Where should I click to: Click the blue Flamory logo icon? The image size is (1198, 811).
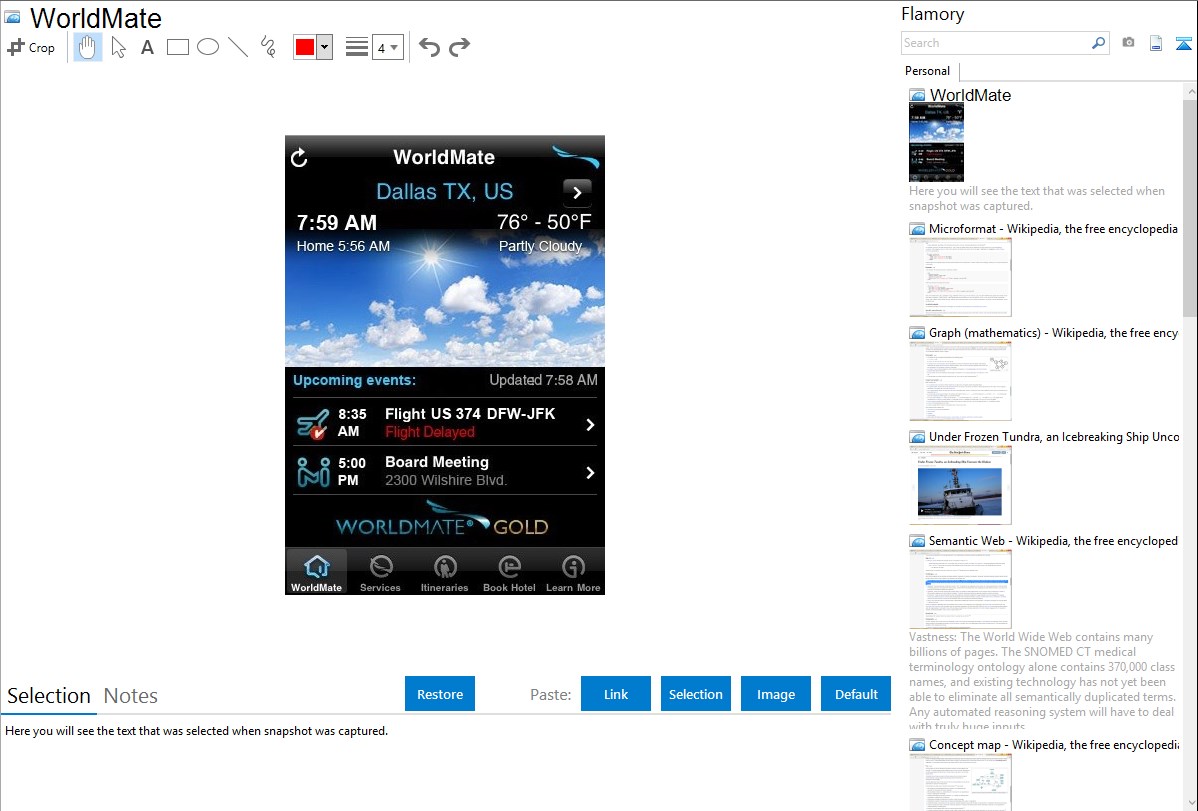click(1183, 43)
